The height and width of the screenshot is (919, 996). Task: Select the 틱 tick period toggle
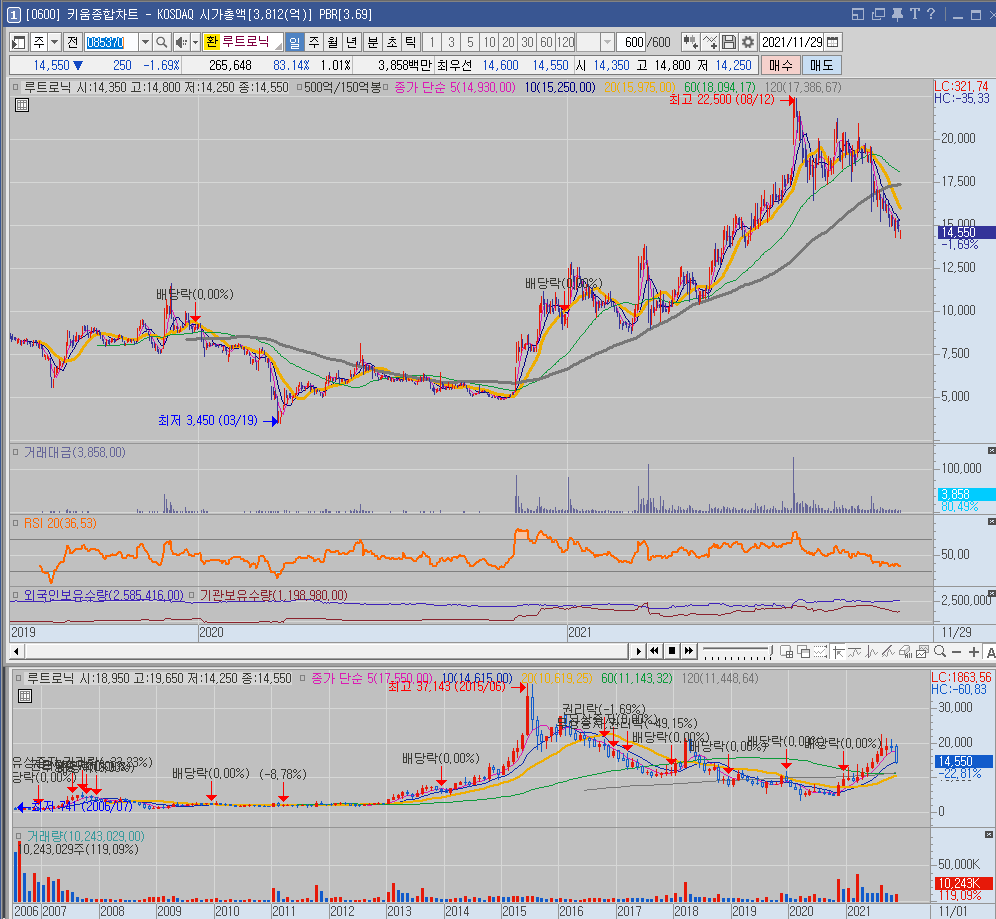(x=411, y=42)
